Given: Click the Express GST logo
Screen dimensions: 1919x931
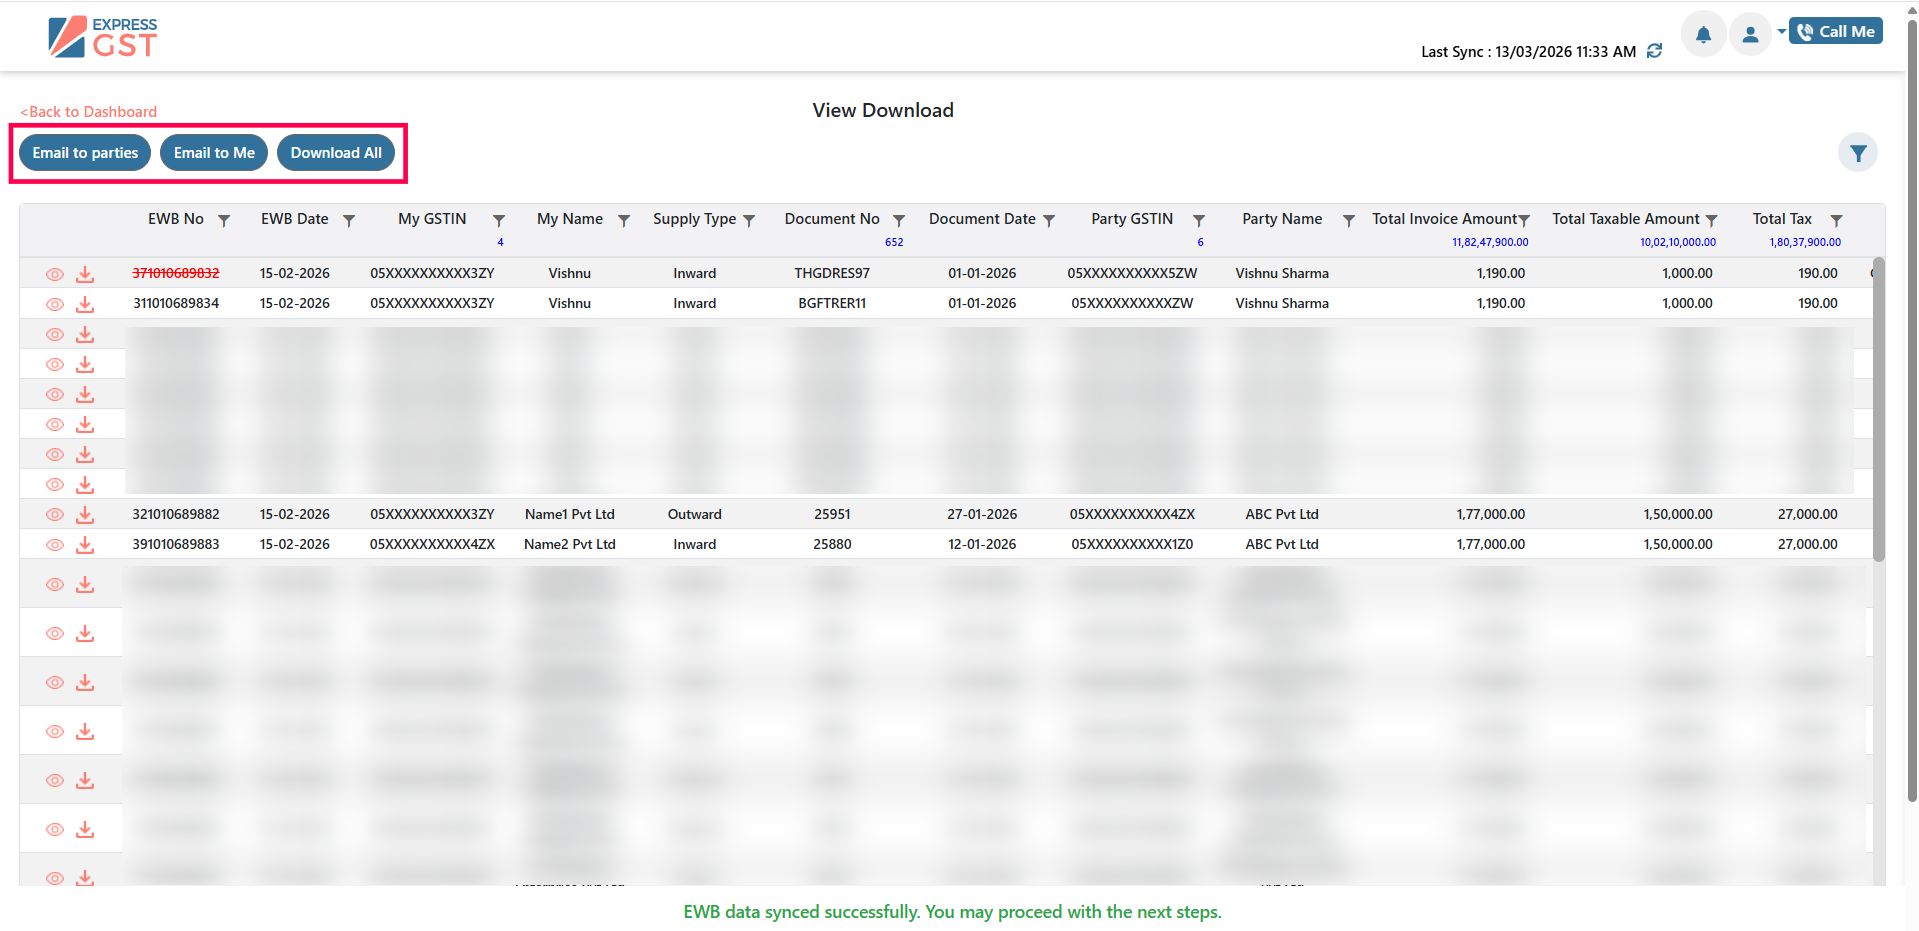Looking at the screenshot, I should (103, 37).
